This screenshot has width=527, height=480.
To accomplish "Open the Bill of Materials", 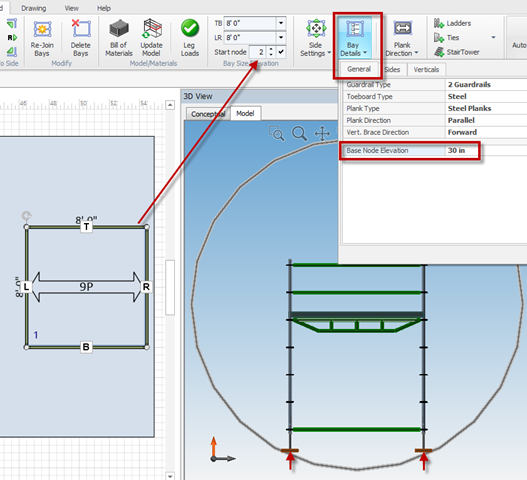I will (119, 38).
